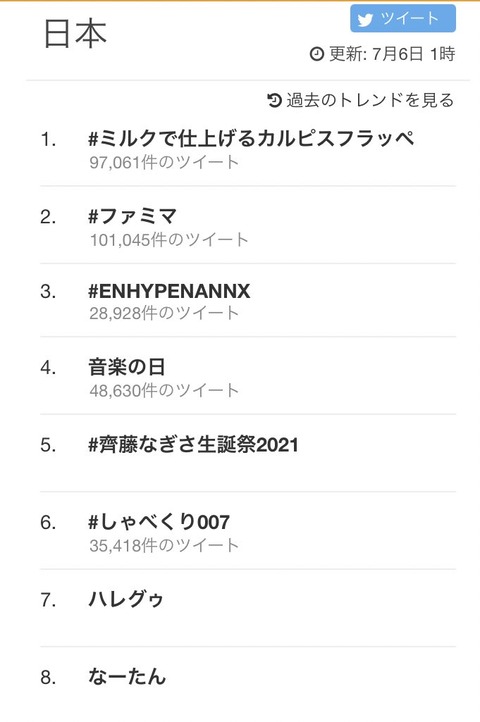Open trend #齊藤なぎさ生誕祭2021
The height and width of the screenshot is (722, 480).
(x=193, y=445)
